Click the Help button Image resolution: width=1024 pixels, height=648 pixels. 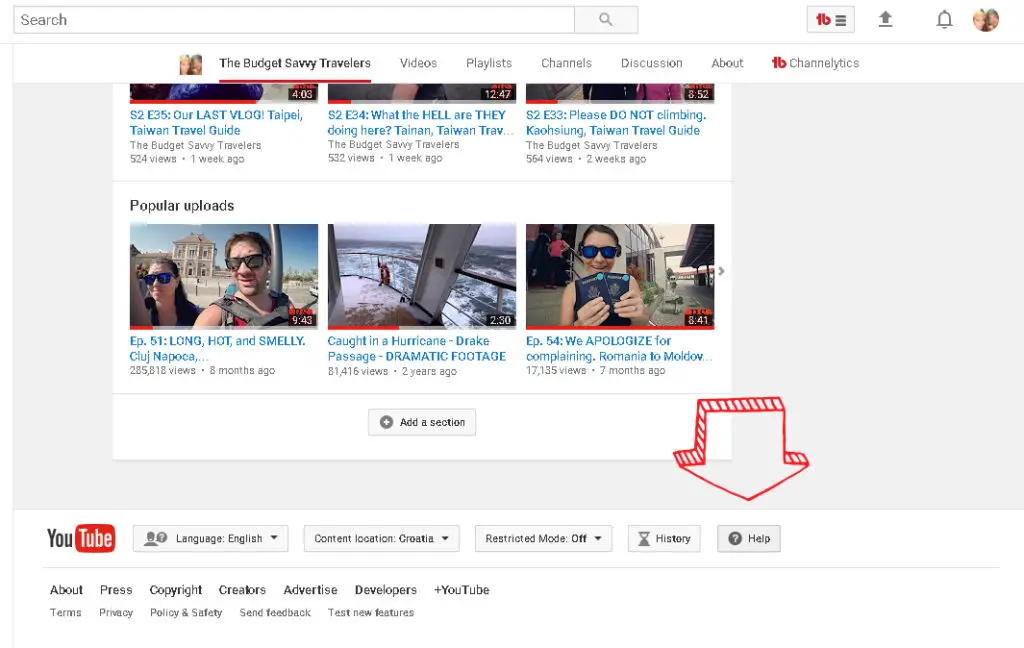[749, 538]
